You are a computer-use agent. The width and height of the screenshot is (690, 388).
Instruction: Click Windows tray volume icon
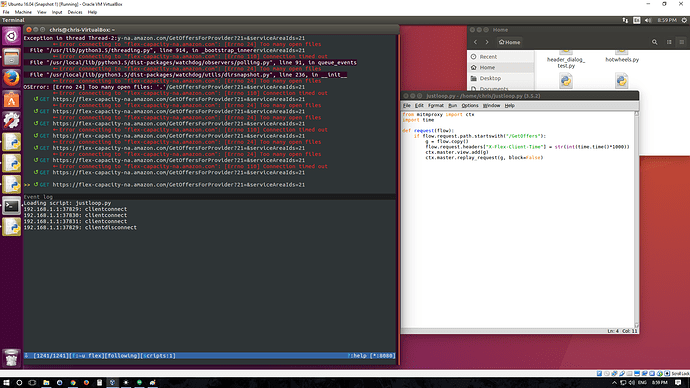coord(632,383)
